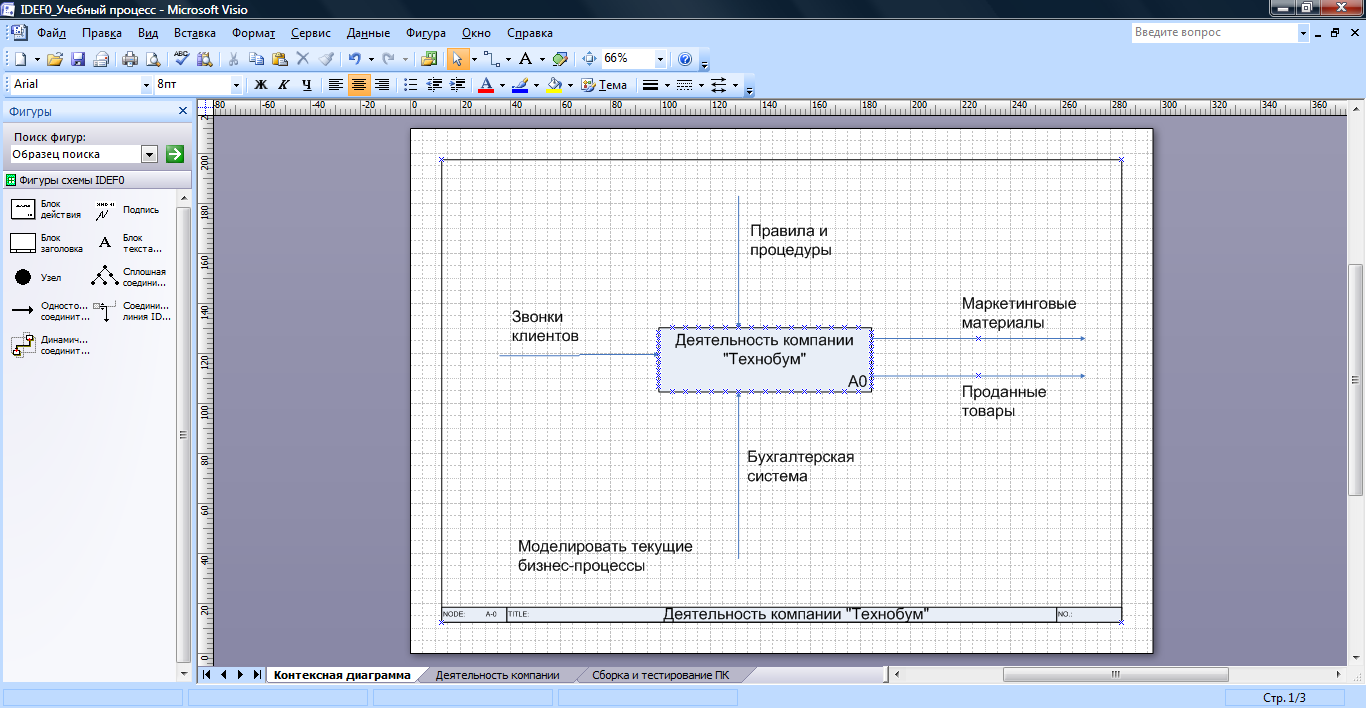Toggle bold formatting (Ж)
The image size is (1366, 708).
261,85
